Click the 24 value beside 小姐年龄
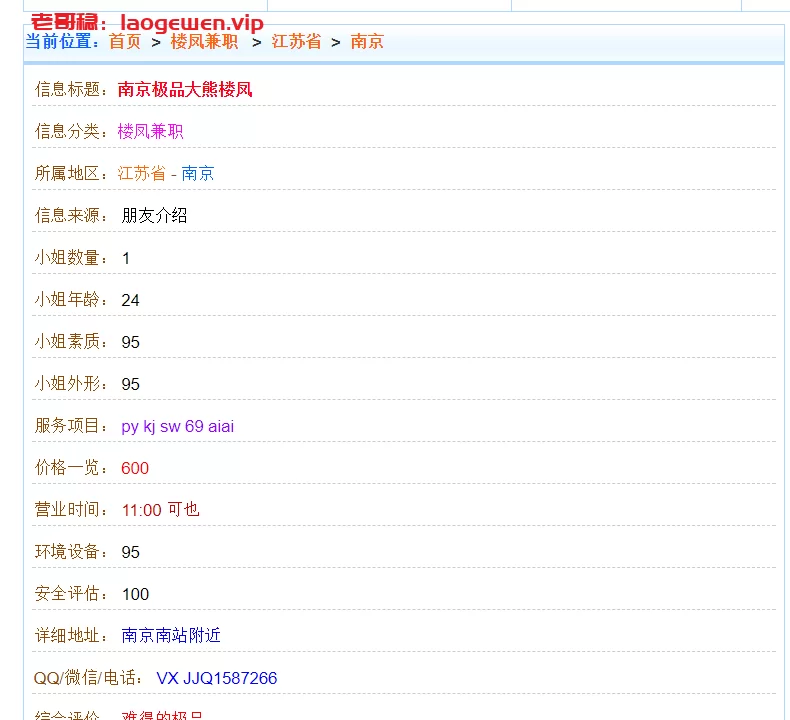Screen dimensions: 790x720 [131, 300]
